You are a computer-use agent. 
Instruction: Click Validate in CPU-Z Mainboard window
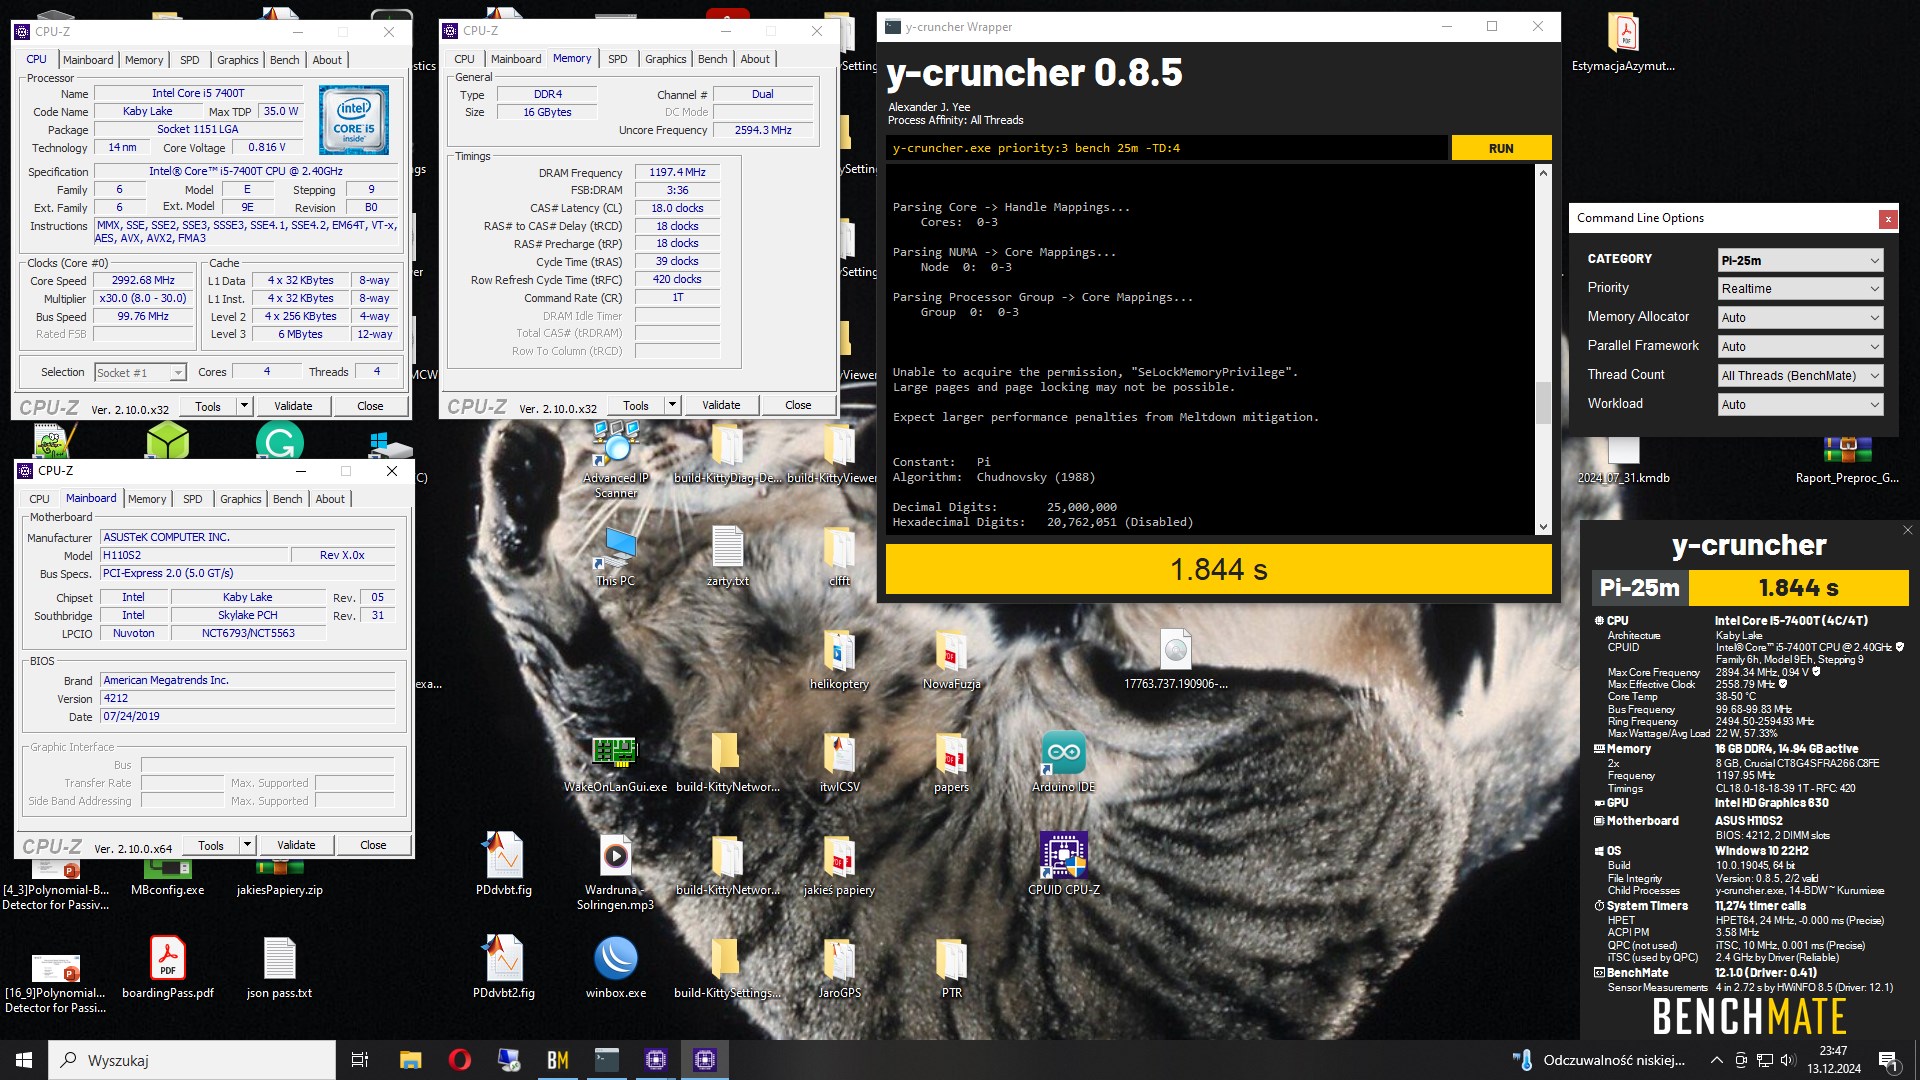coord(296,845)
